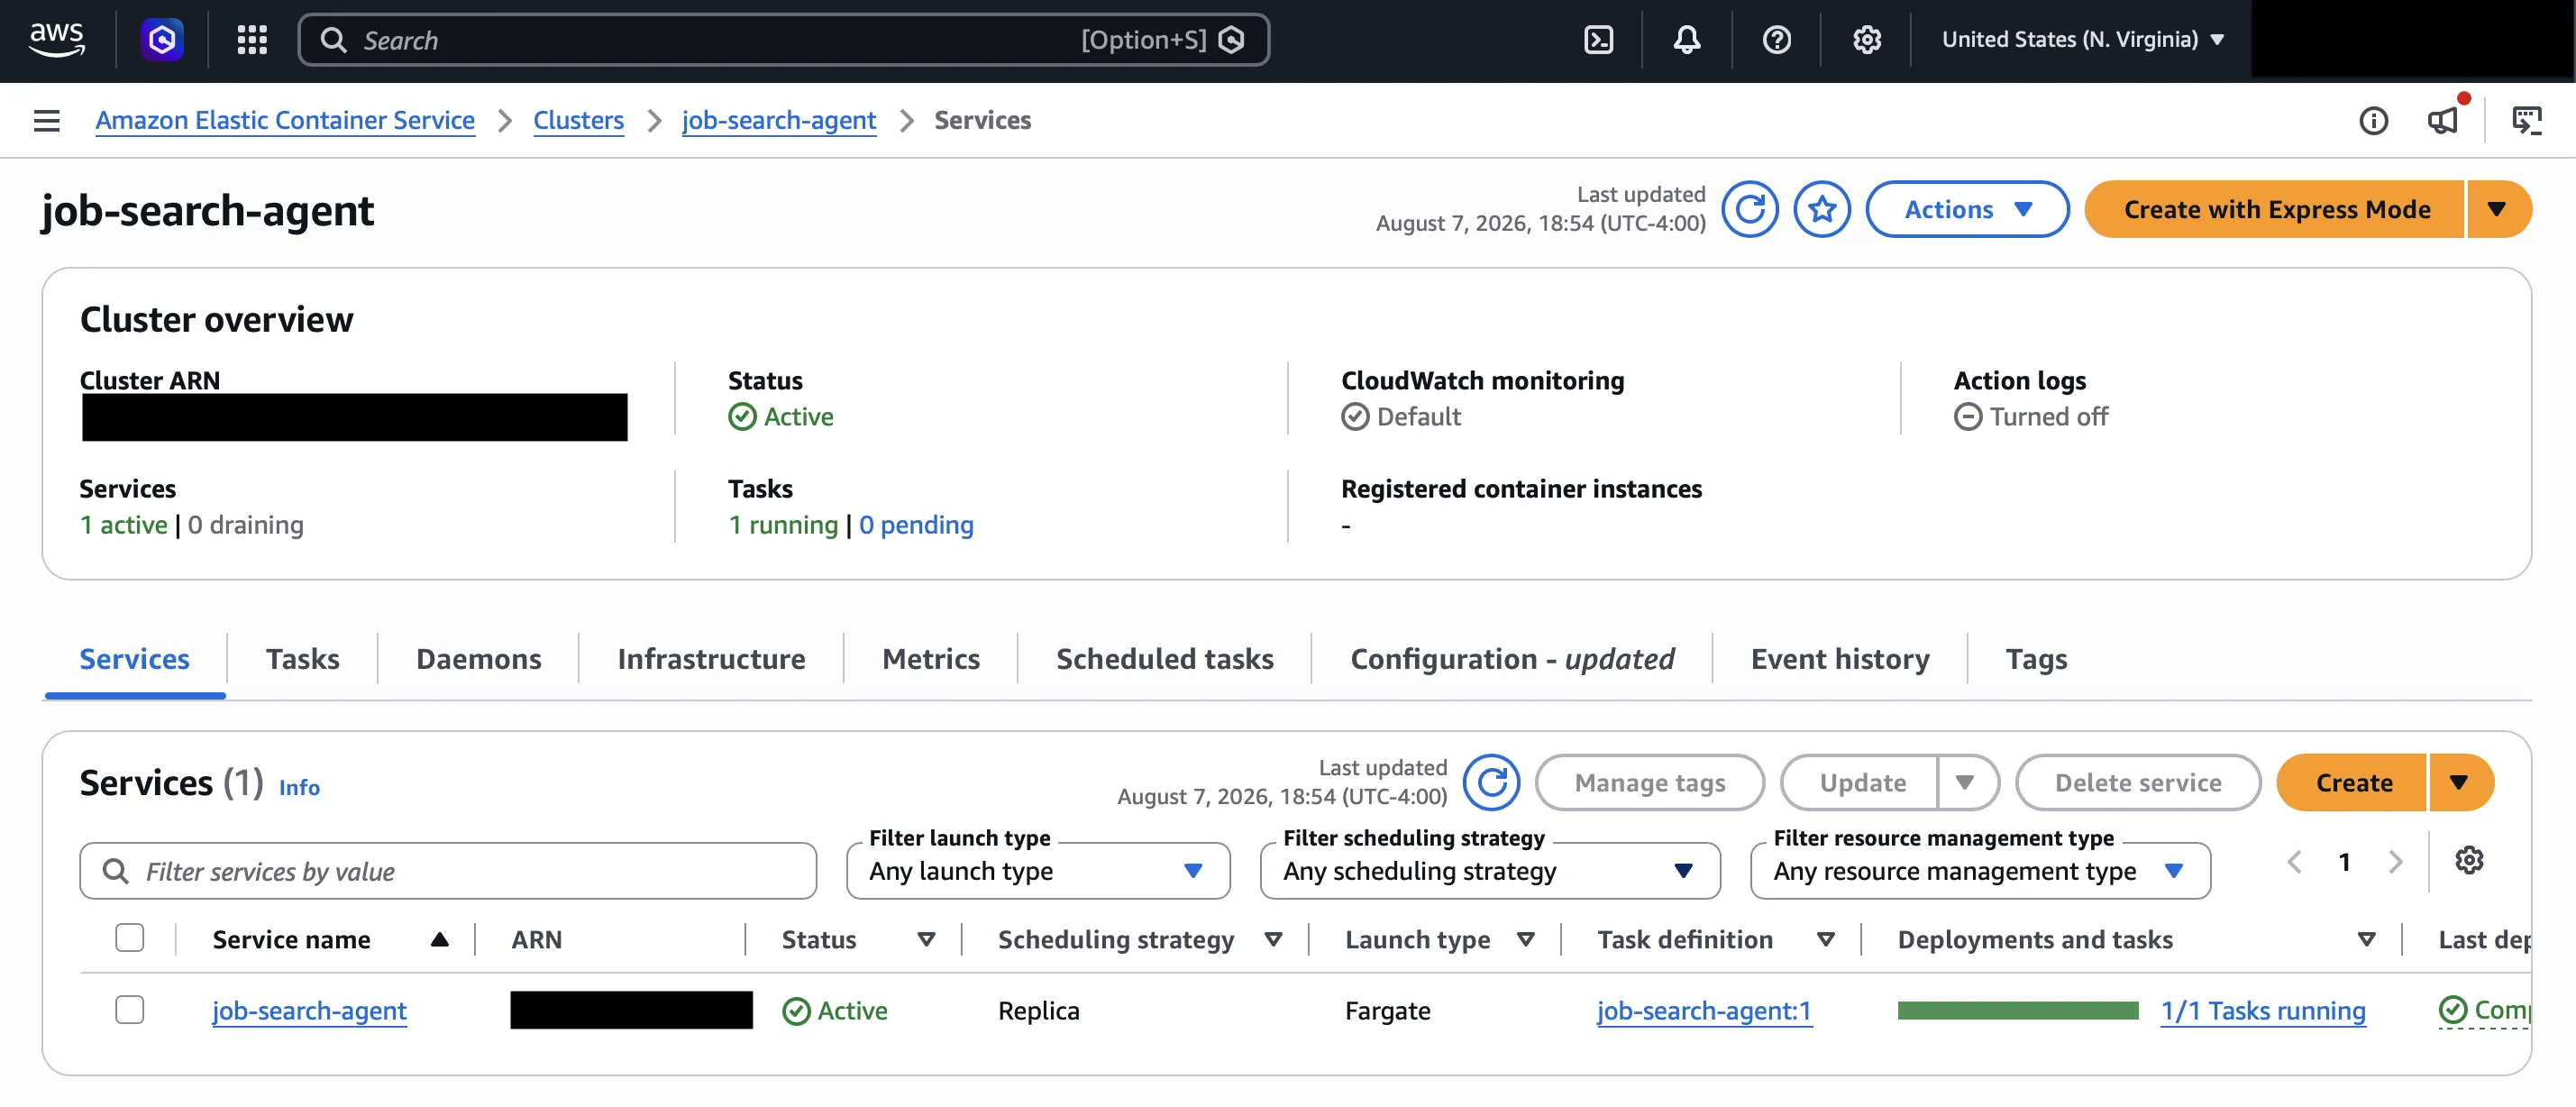This screenshot has width=2576, height=1107.
Task: Open table preferences gear icon
Action: tap(2470, 861)
